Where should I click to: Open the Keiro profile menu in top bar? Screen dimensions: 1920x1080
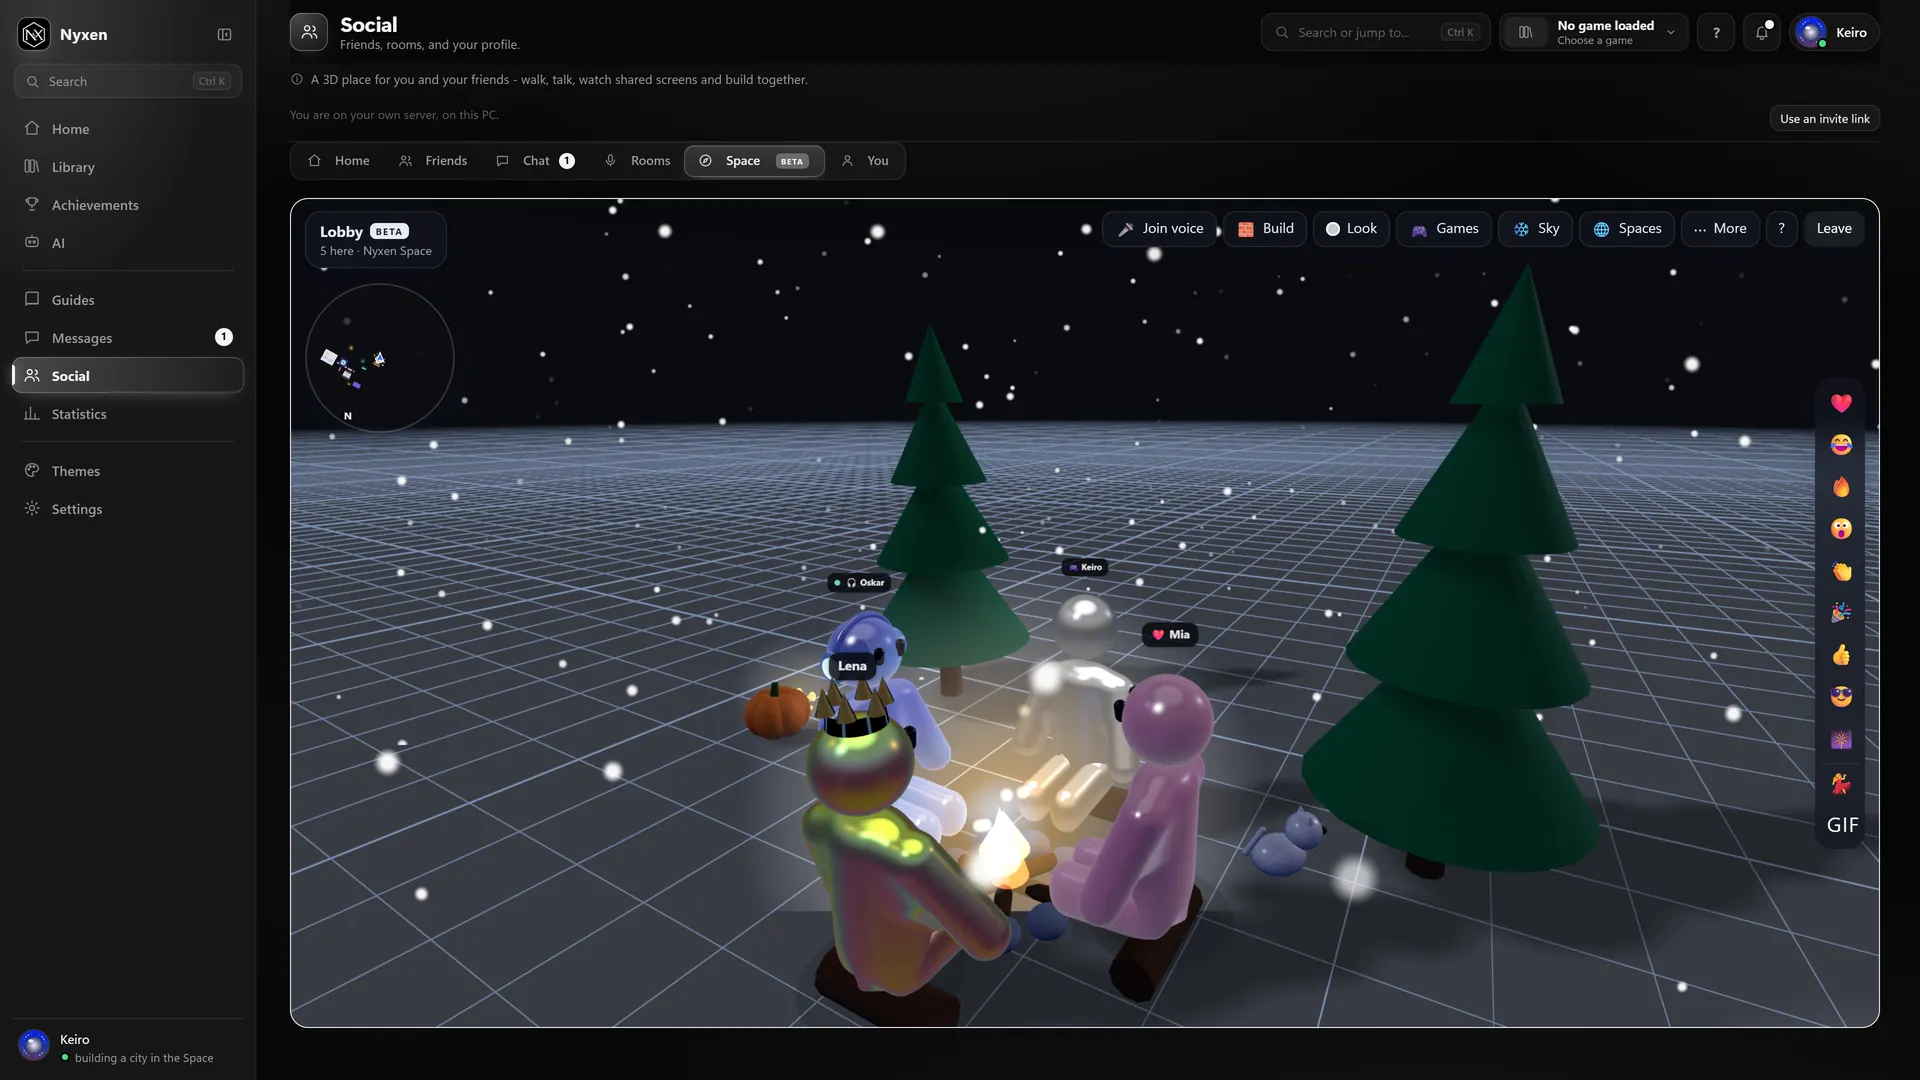[x=1834, y=33]
